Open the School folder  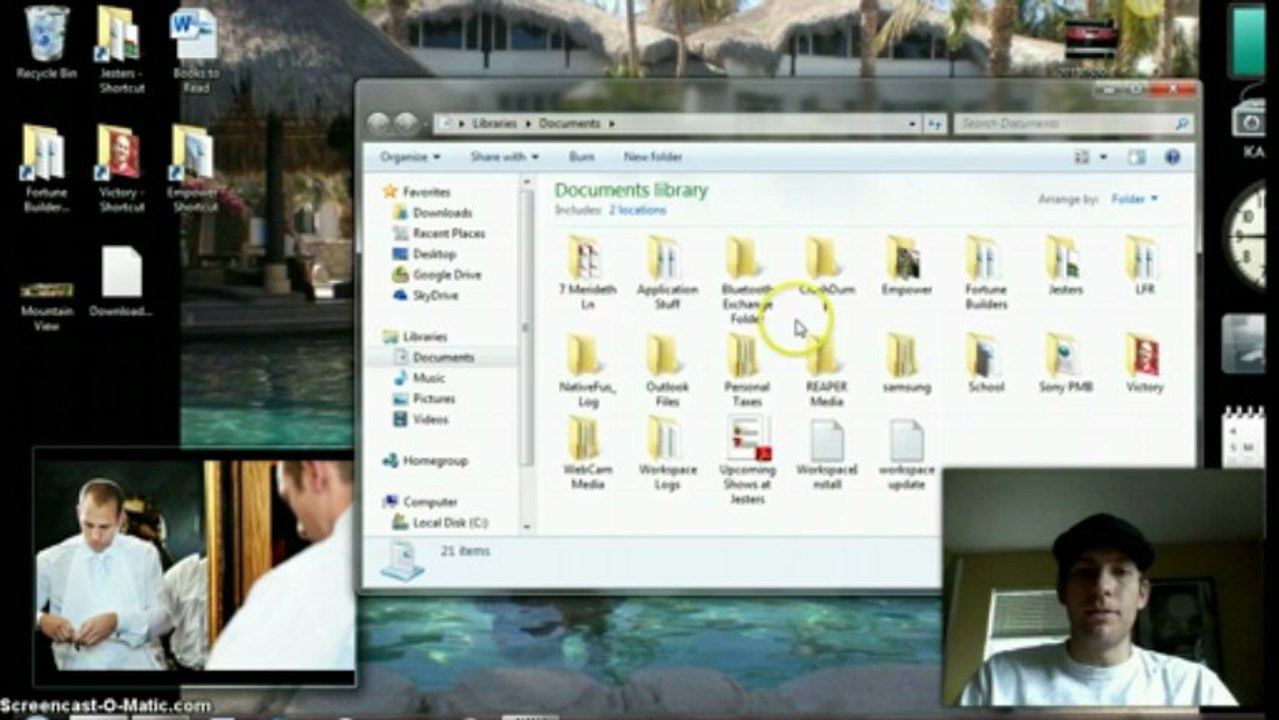[986, 364]
